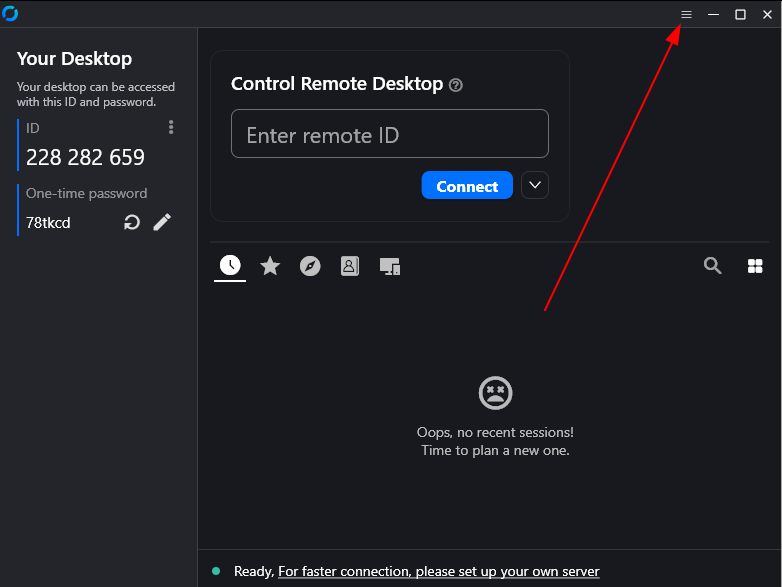
Task: Click the password value 78tkcd
Action: point(48,223)
